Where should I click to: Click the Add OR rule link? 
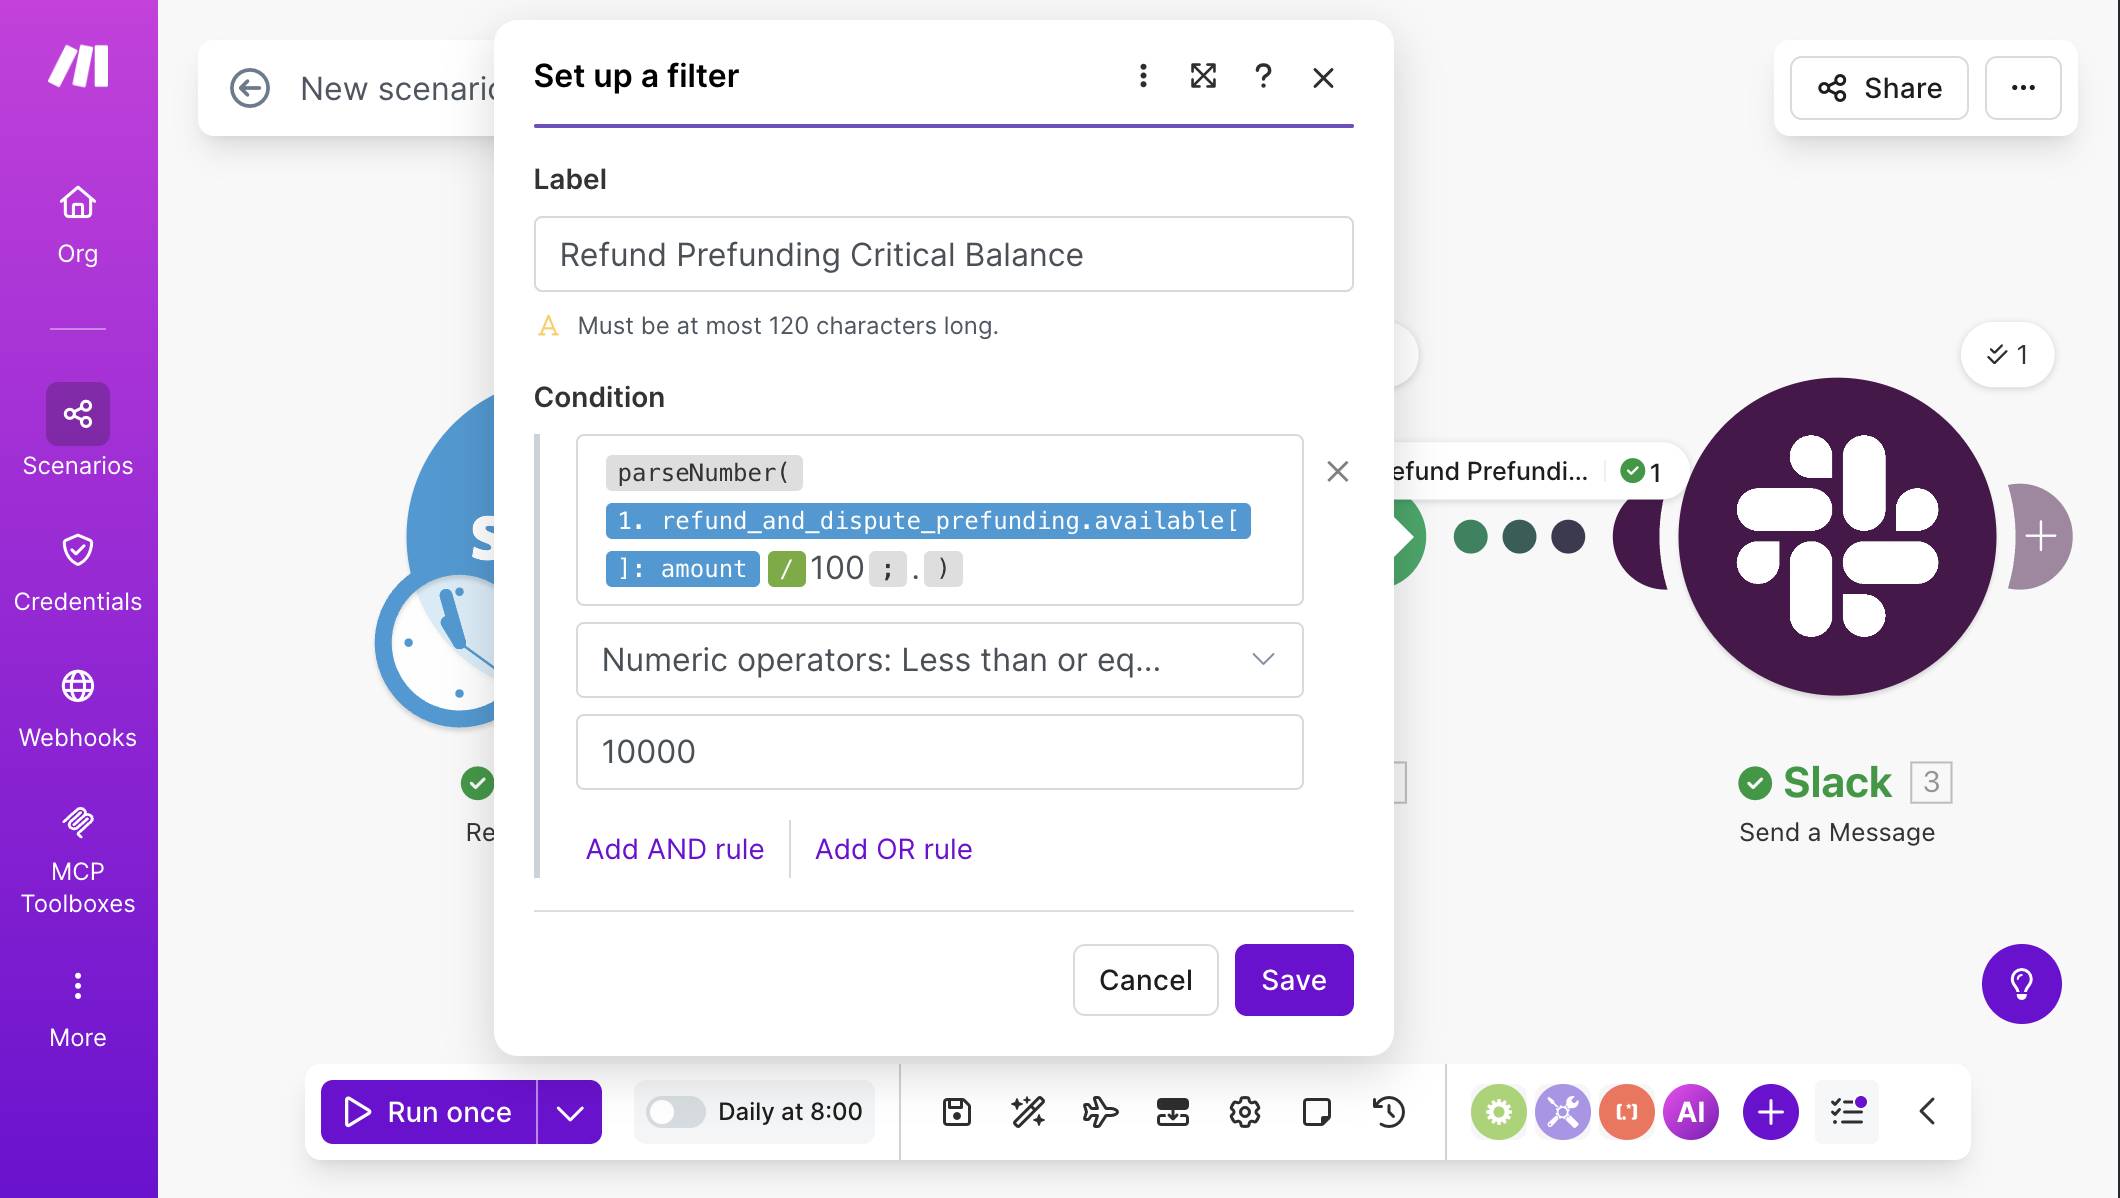click(x=893, y=849)
